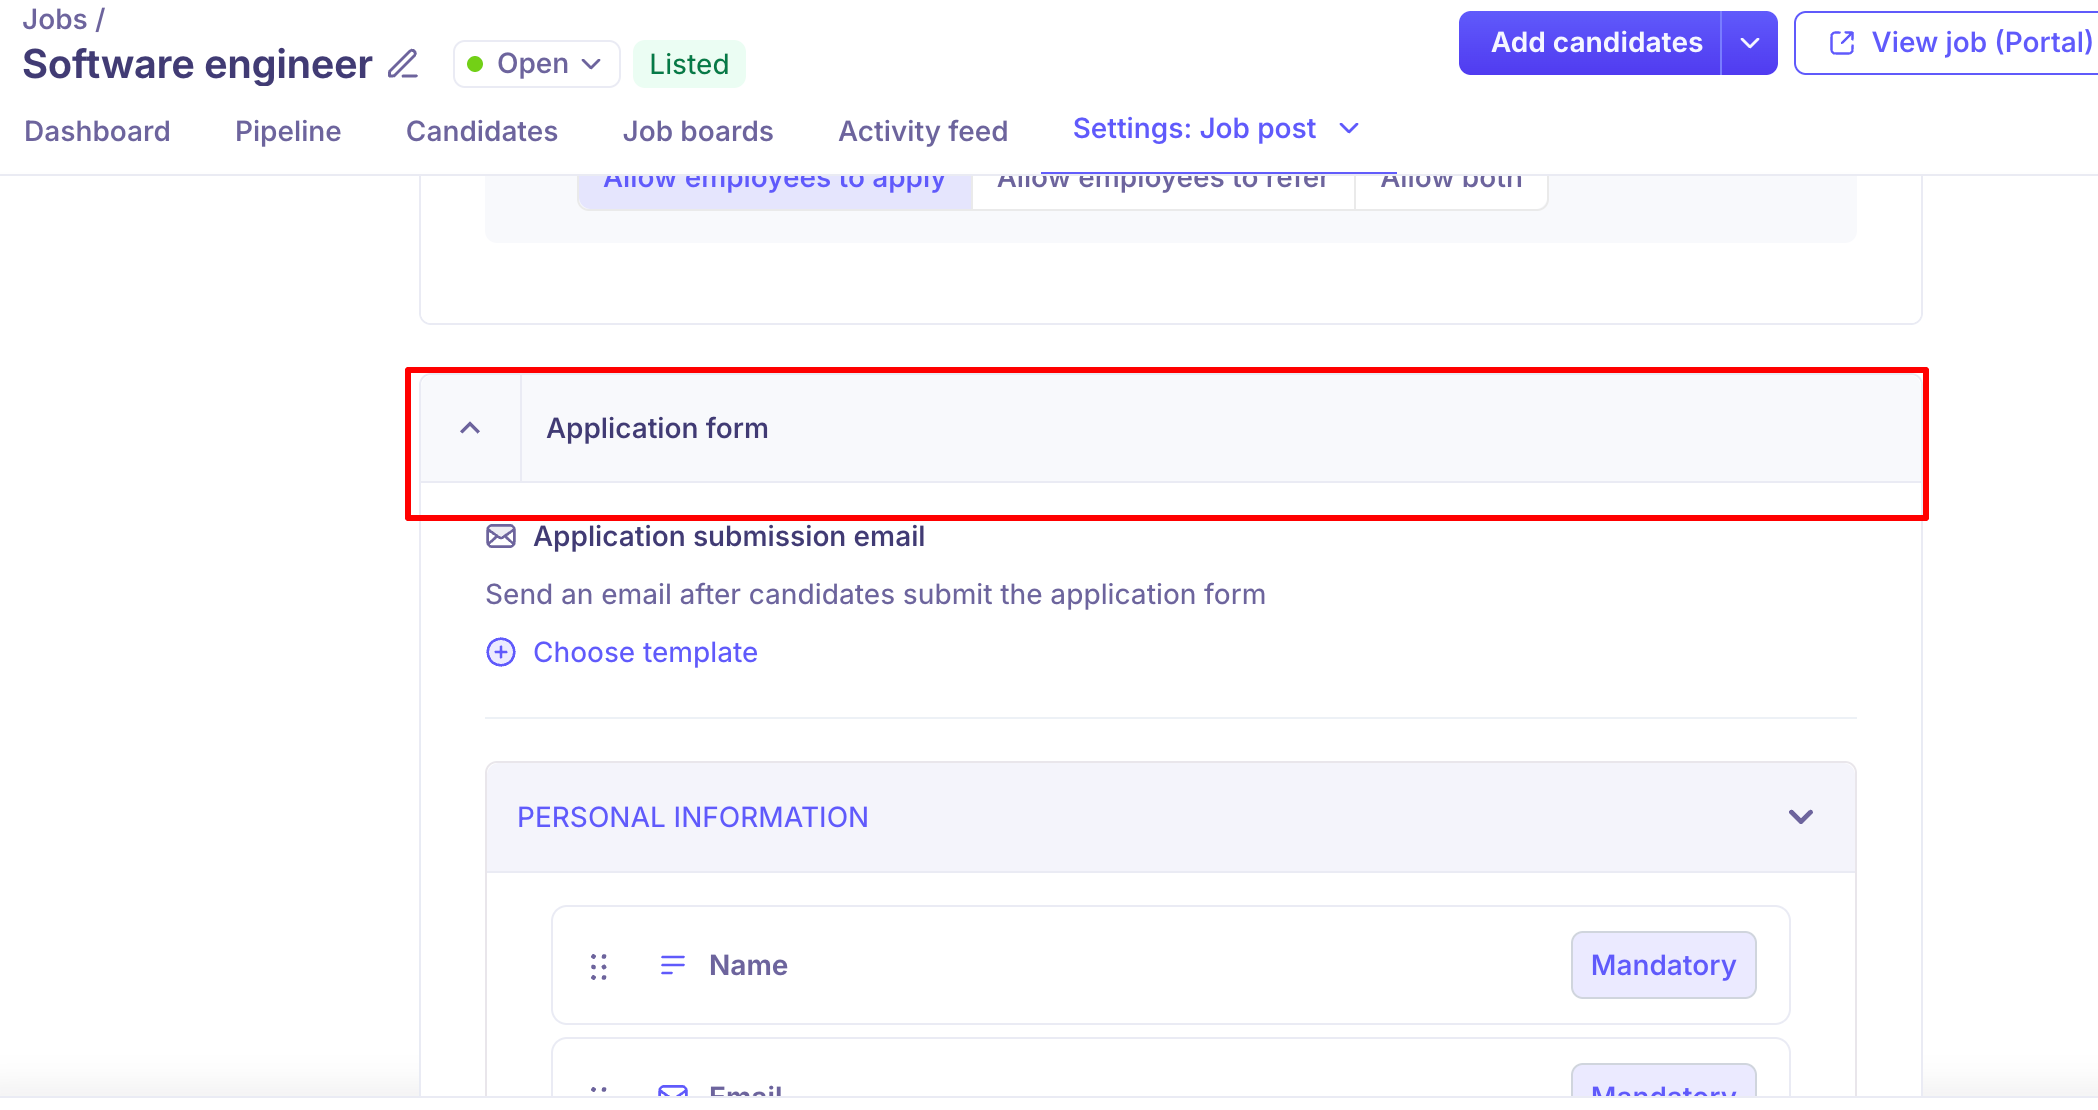
Task: Click the pencil edit icon beside job title
Action: point(403,64)
